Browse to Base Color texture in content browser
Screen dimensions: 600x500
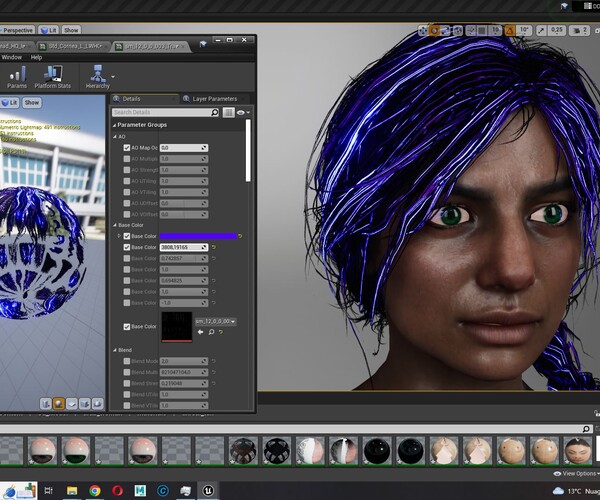211,332
